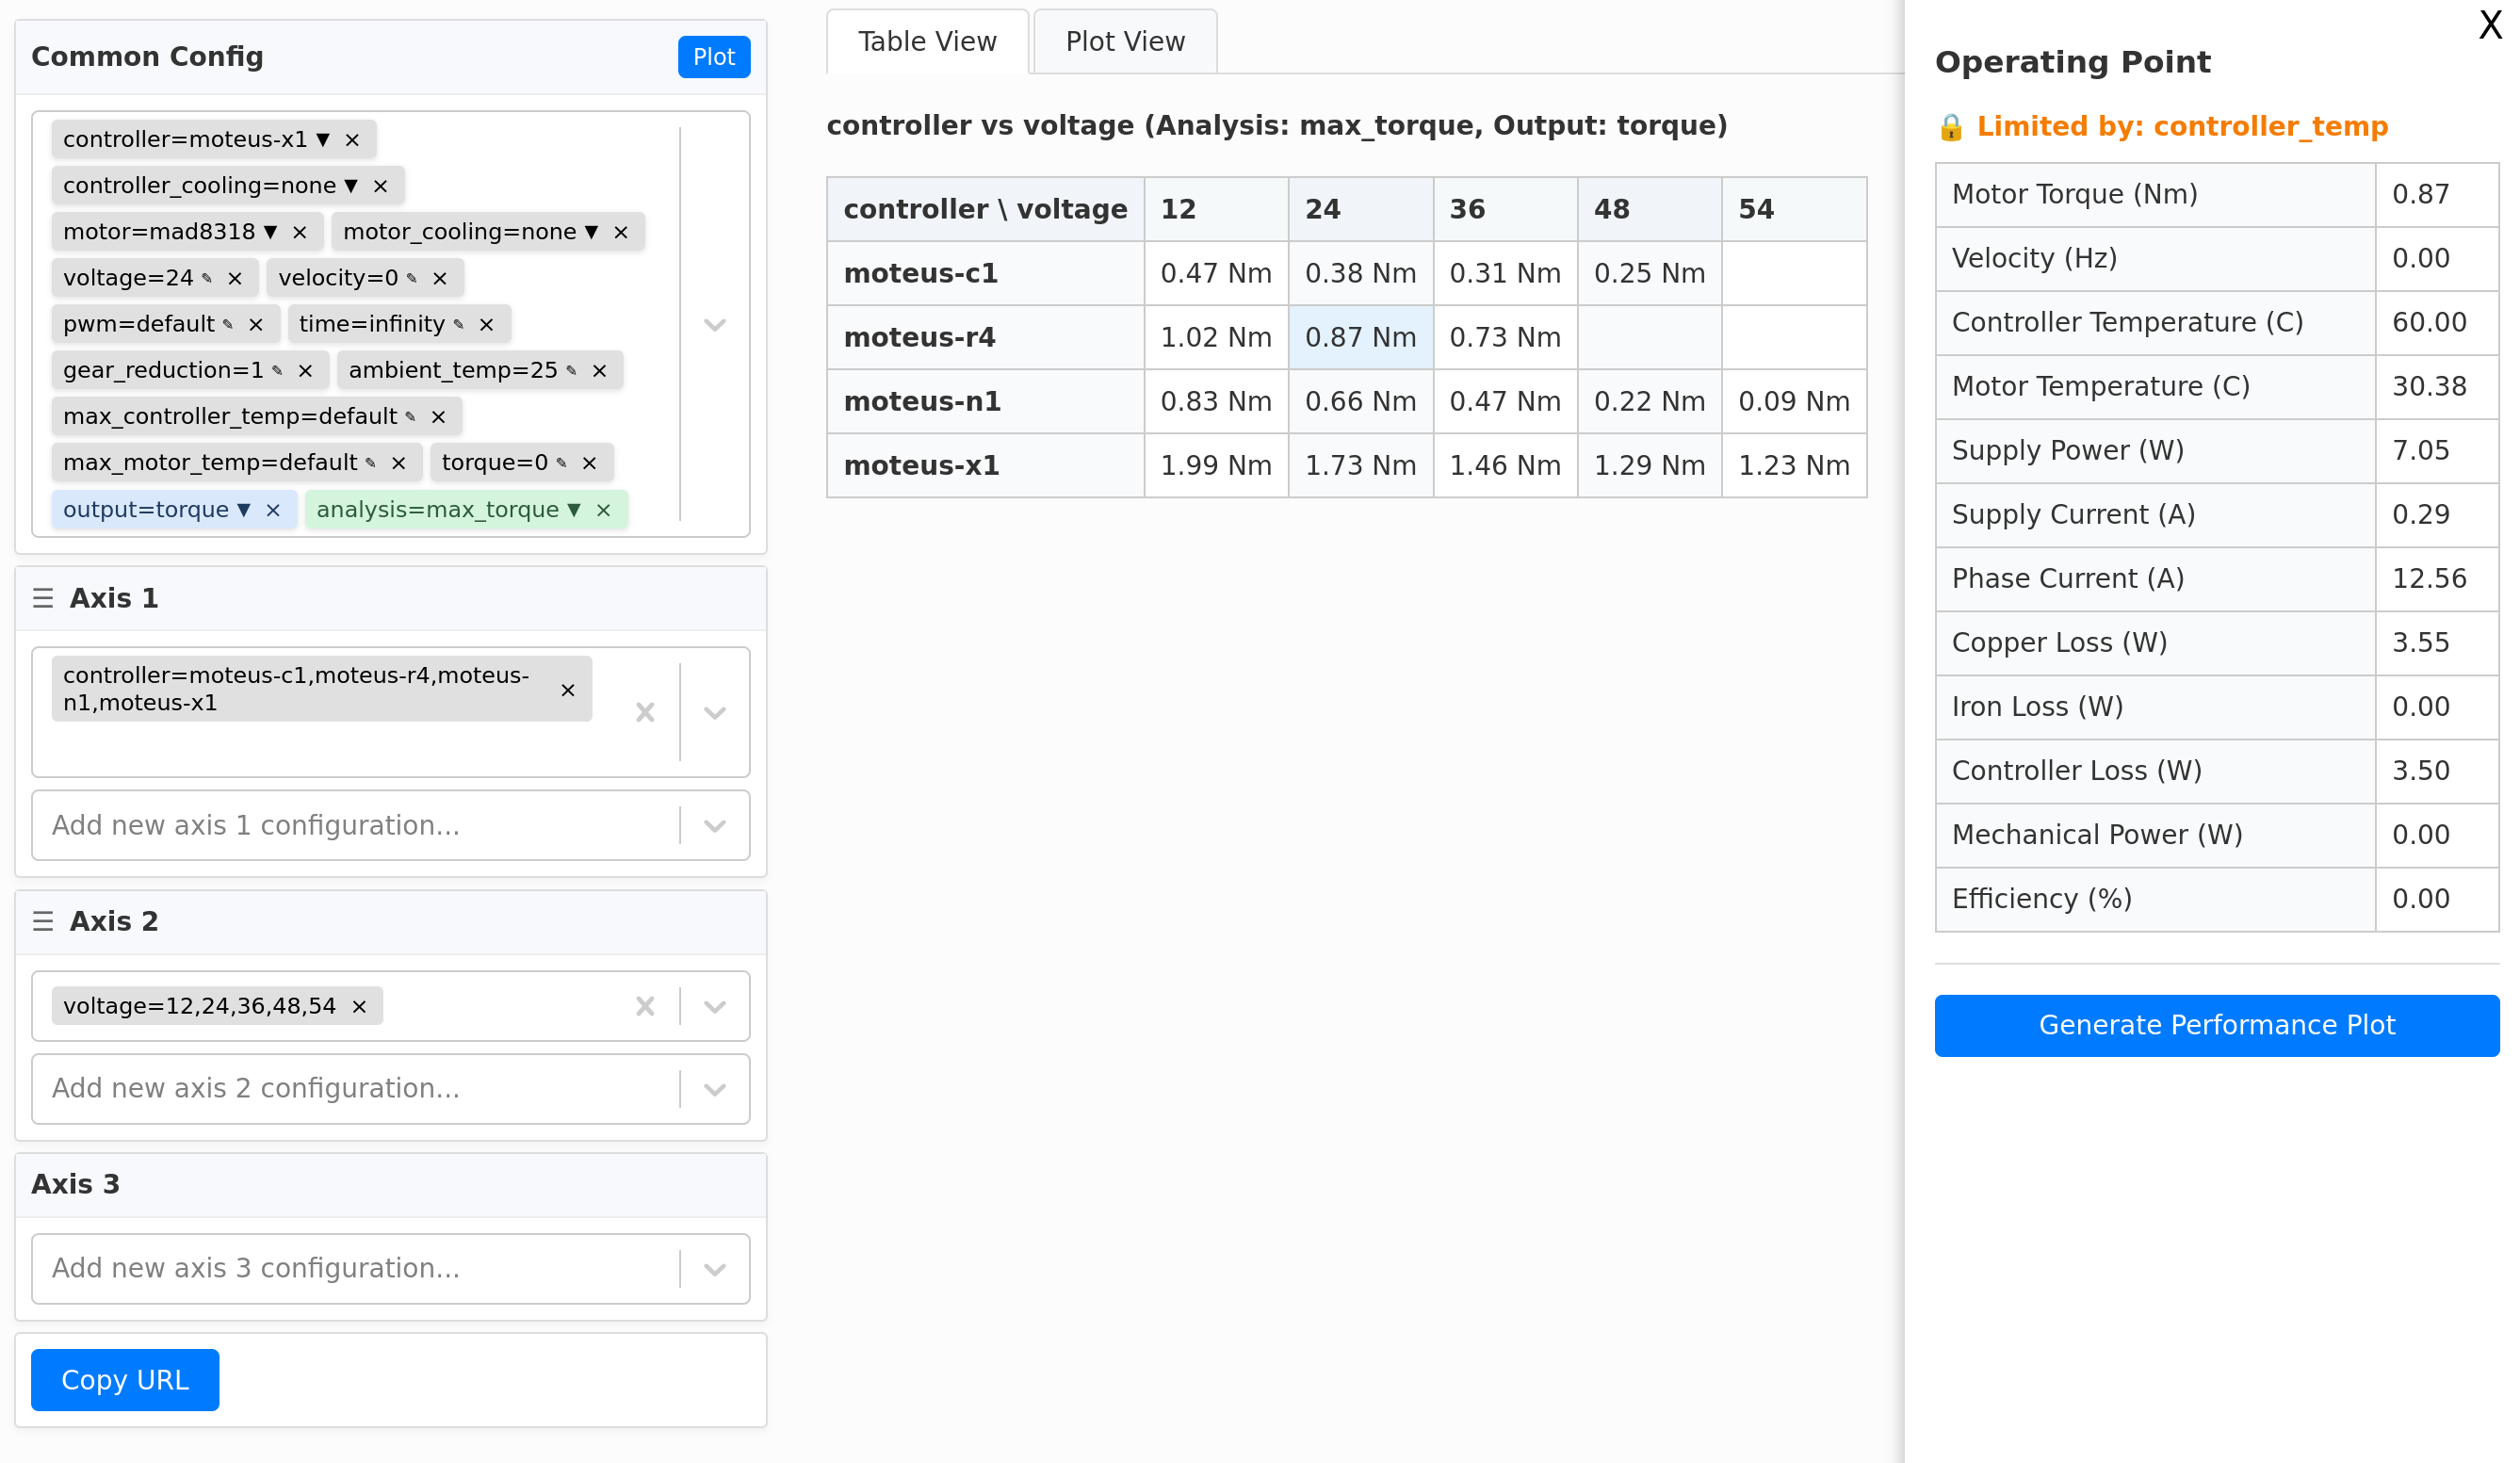Switch to the Plot View tab

click(1124, 42)
